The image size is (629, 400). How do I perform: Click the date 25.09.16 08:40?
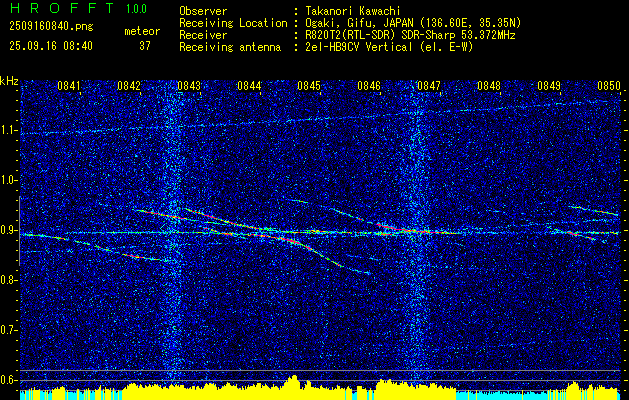coord(51,46)
